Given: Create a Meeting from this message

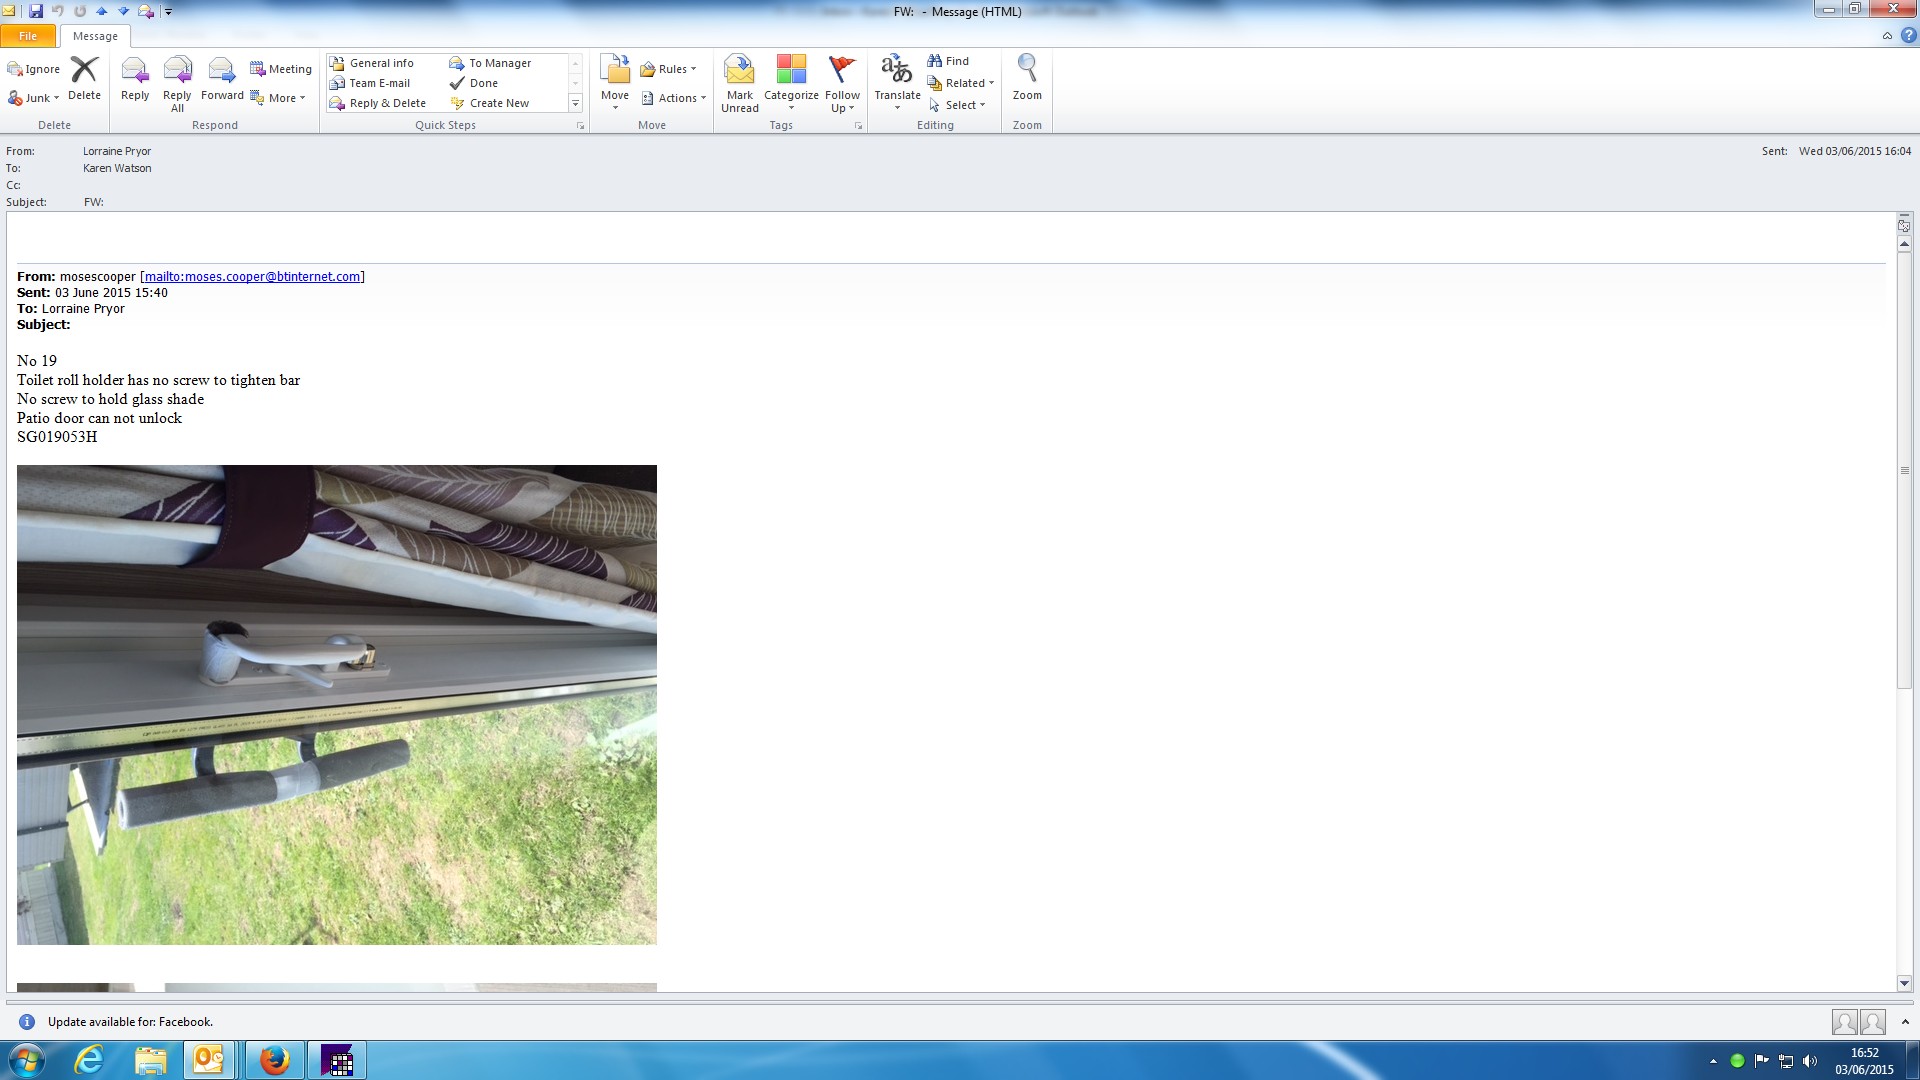Looking at the screenshot, I should pos(281,69).
